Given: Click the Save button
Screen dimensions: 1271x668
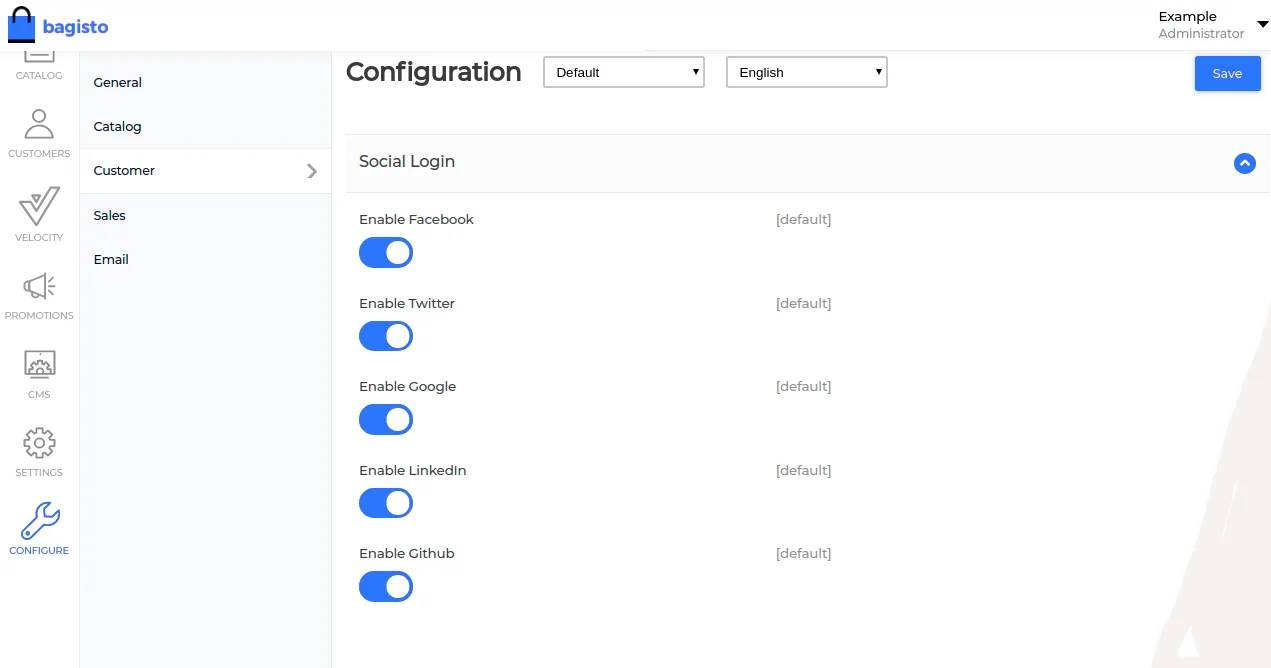Looking at the screenshot, I should pyautogui.click(x=1227, y=73).
